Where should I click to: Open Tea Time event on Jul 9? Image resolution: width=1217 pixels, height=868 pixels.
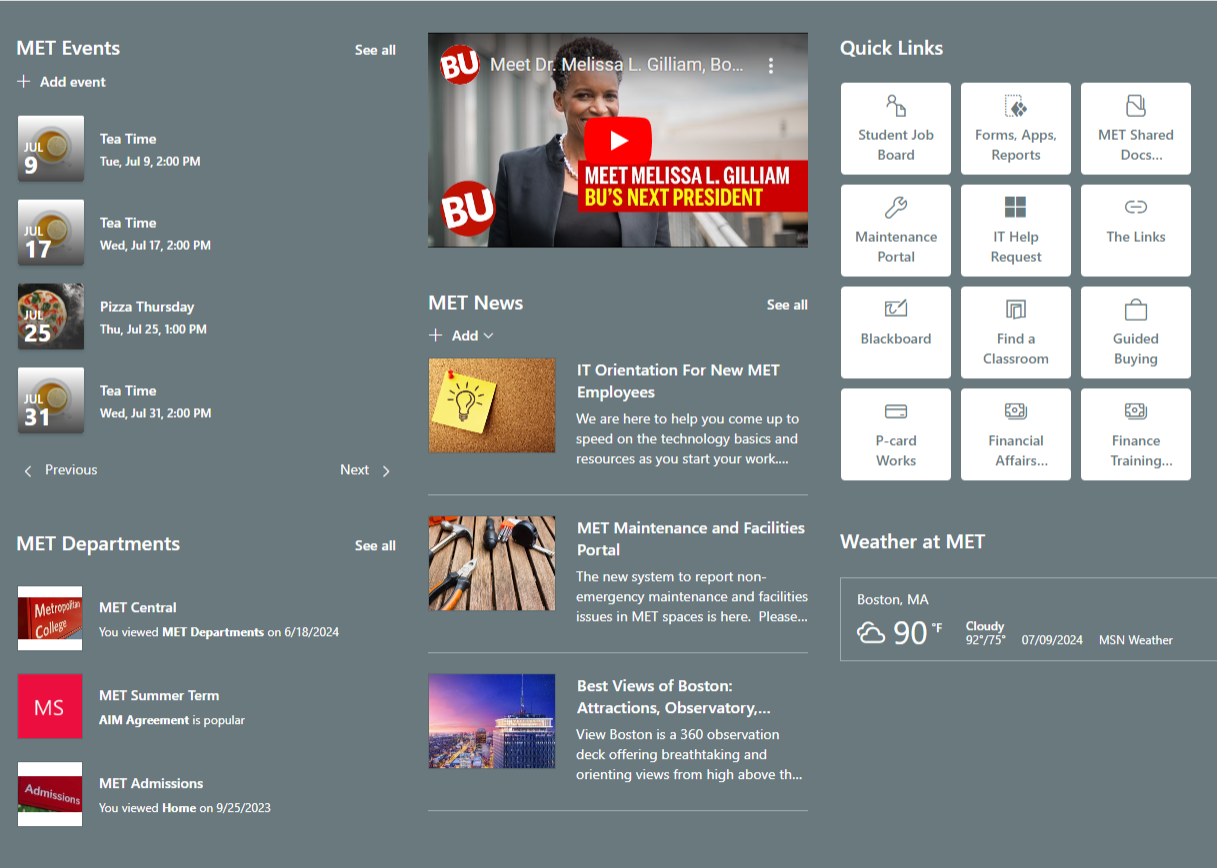tap(128, 139)
